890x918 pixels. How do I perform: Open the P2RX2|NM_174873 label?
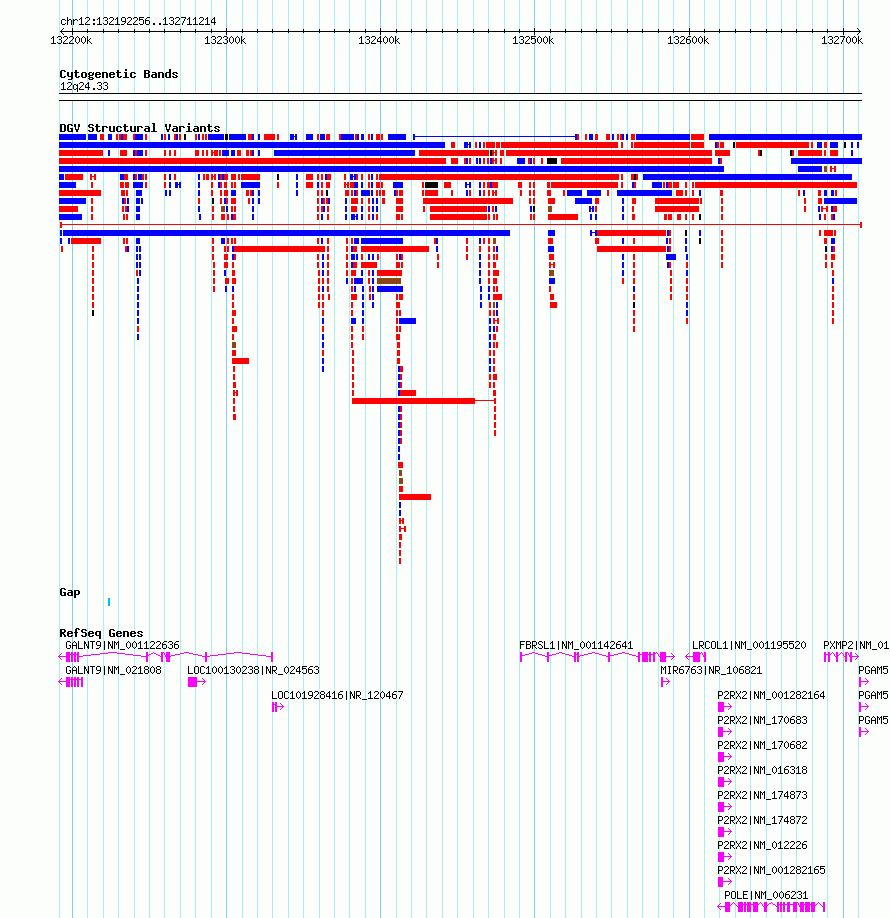click(x=762, y=796)
